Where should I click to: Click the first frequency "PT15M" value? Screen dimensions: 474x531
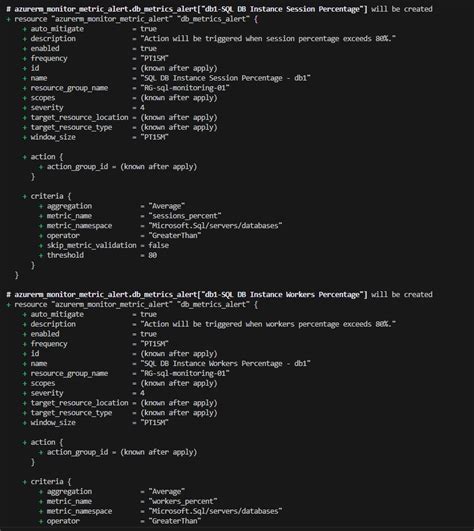tap(154, 59)
